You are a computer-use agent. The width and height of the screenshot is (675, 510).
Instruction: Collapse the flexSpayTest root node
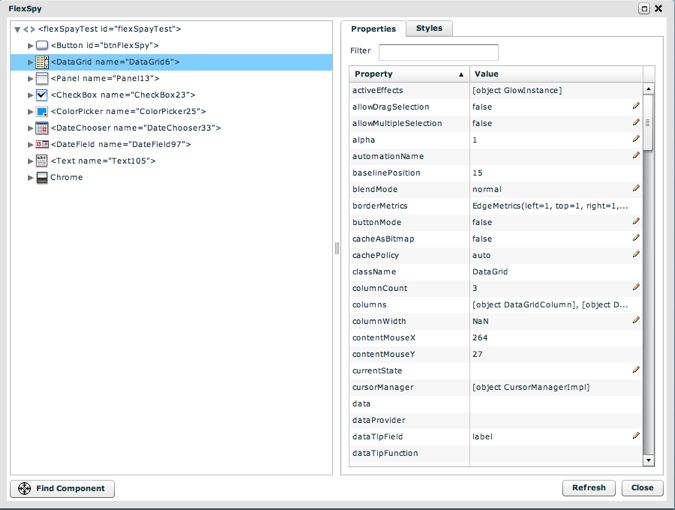[17, 30]
